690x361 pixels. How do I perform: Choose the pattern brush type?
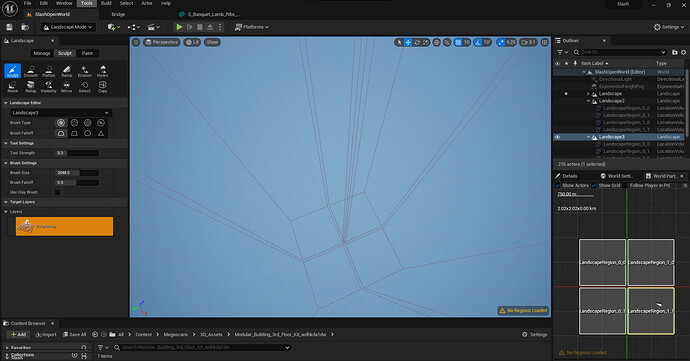pyautogui.click(x=88, y=123)
